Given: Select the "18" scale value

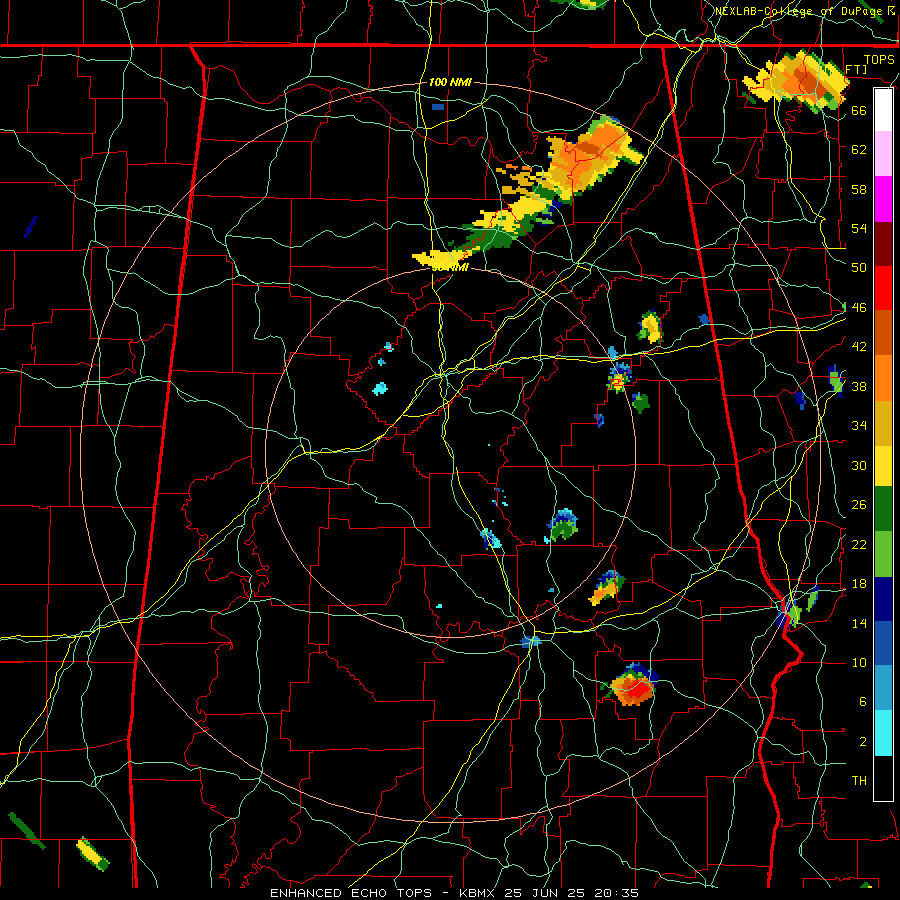Looking at the screenshot, I should [859, 584].
